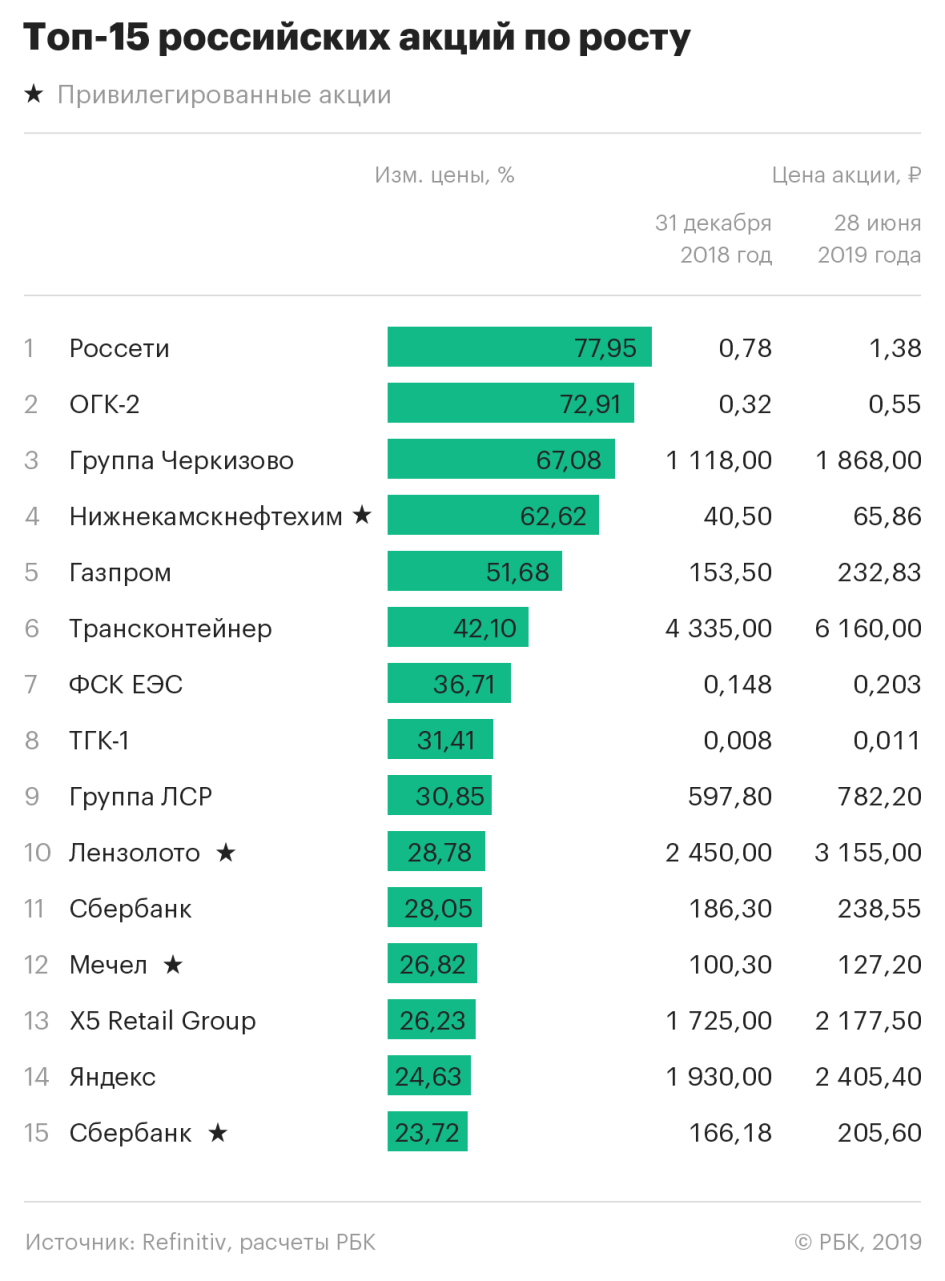
Task: Click the '28 июня 2019 года' column header
Action: pyautogui.click(x=869, y=239)
